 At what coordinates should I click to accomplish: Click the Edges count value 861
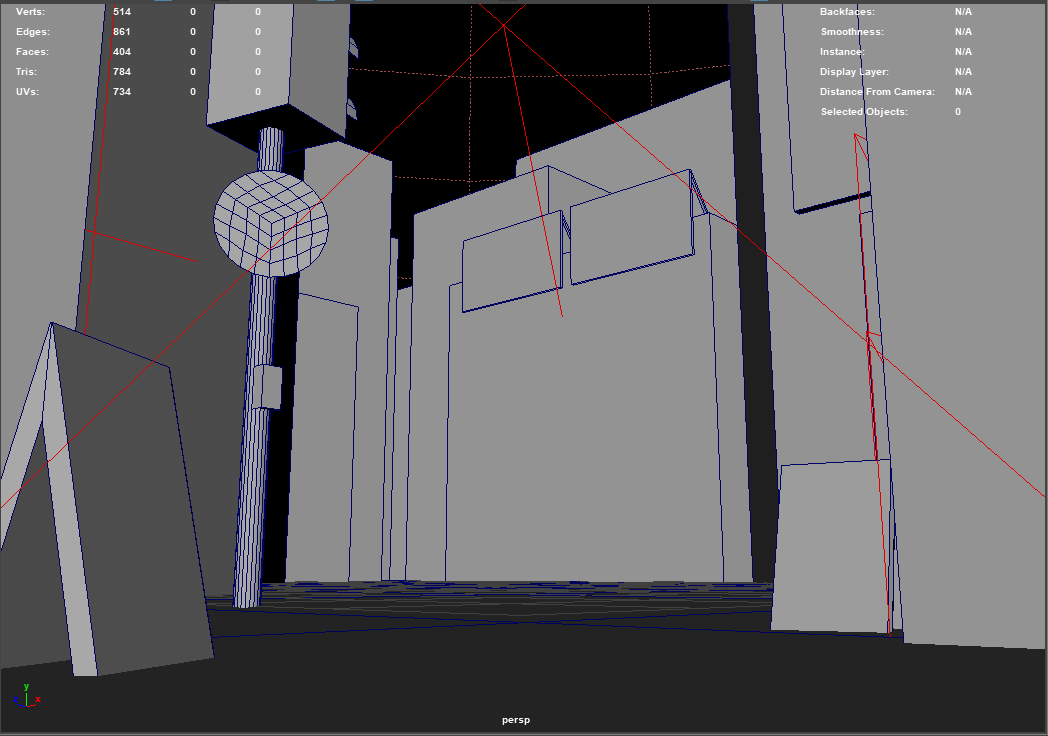[x=122, y=32]
